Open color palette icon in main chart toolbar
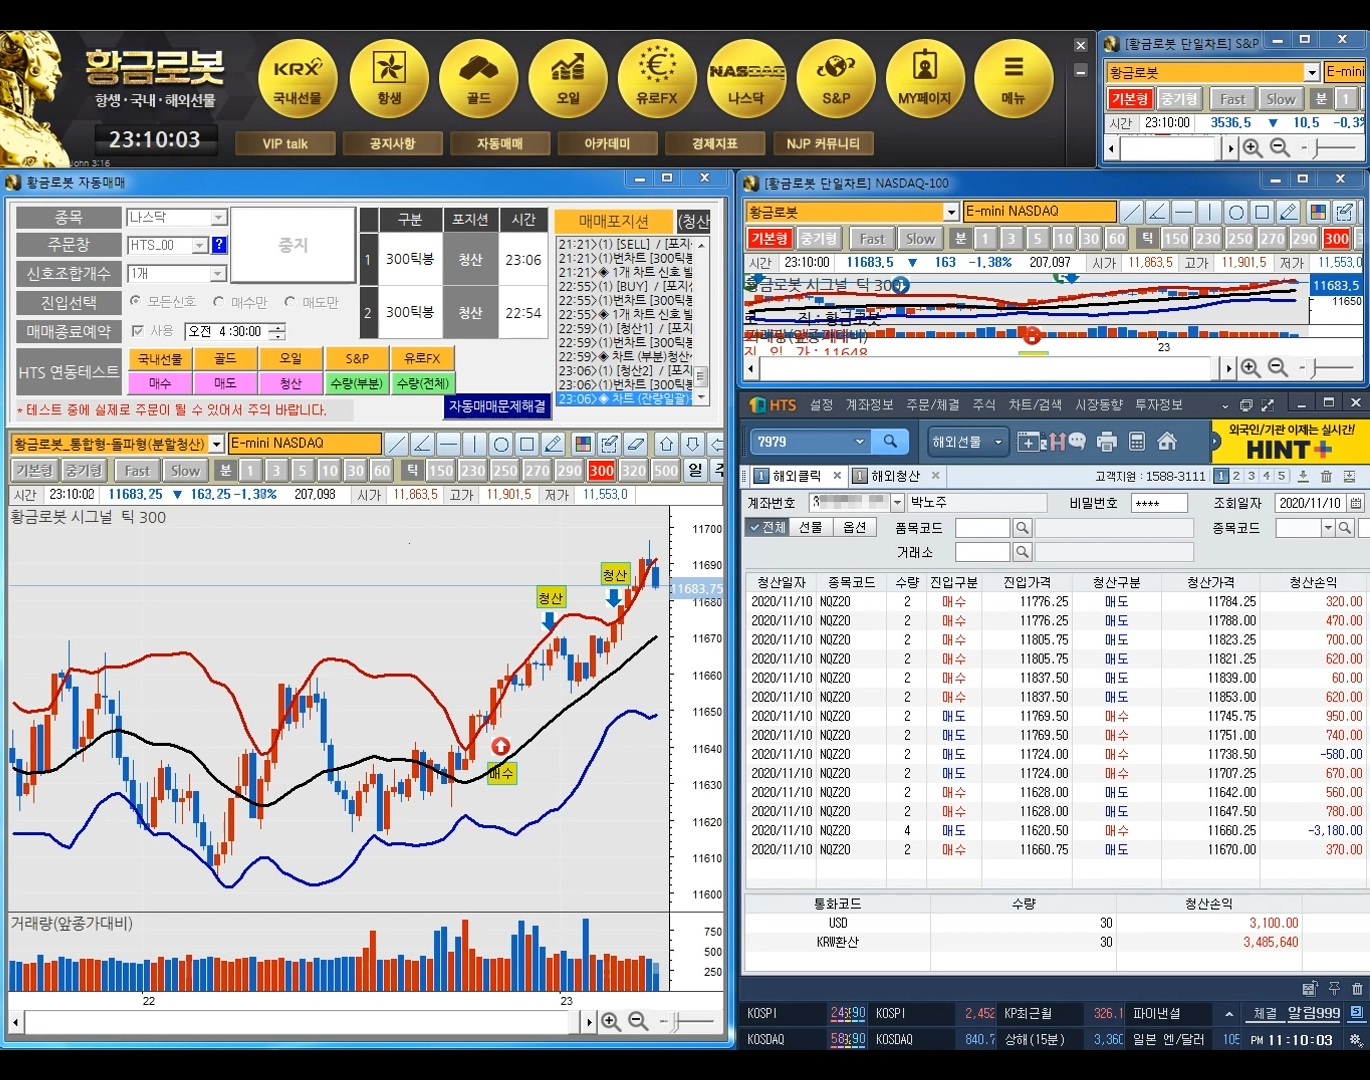Viewport: 1370px width, 1080px height. pos(583,444)
